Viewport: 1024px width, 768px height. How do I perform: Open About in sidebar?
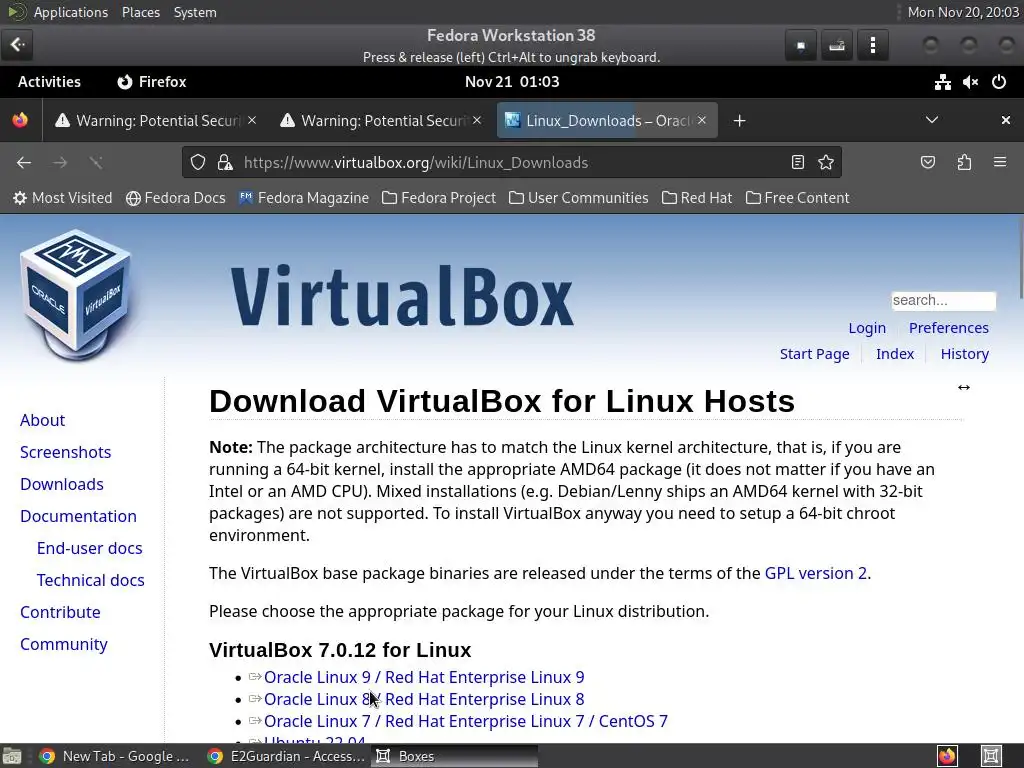[42, 420]
